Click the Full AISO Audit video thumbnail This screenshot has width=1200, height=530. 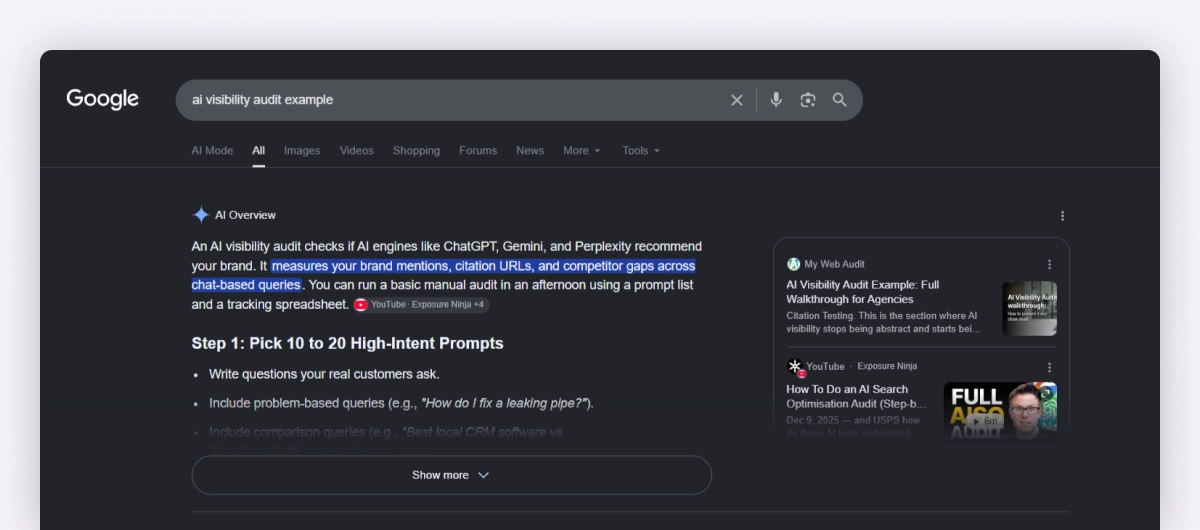pyautogui.click(x=1000, y=410)
